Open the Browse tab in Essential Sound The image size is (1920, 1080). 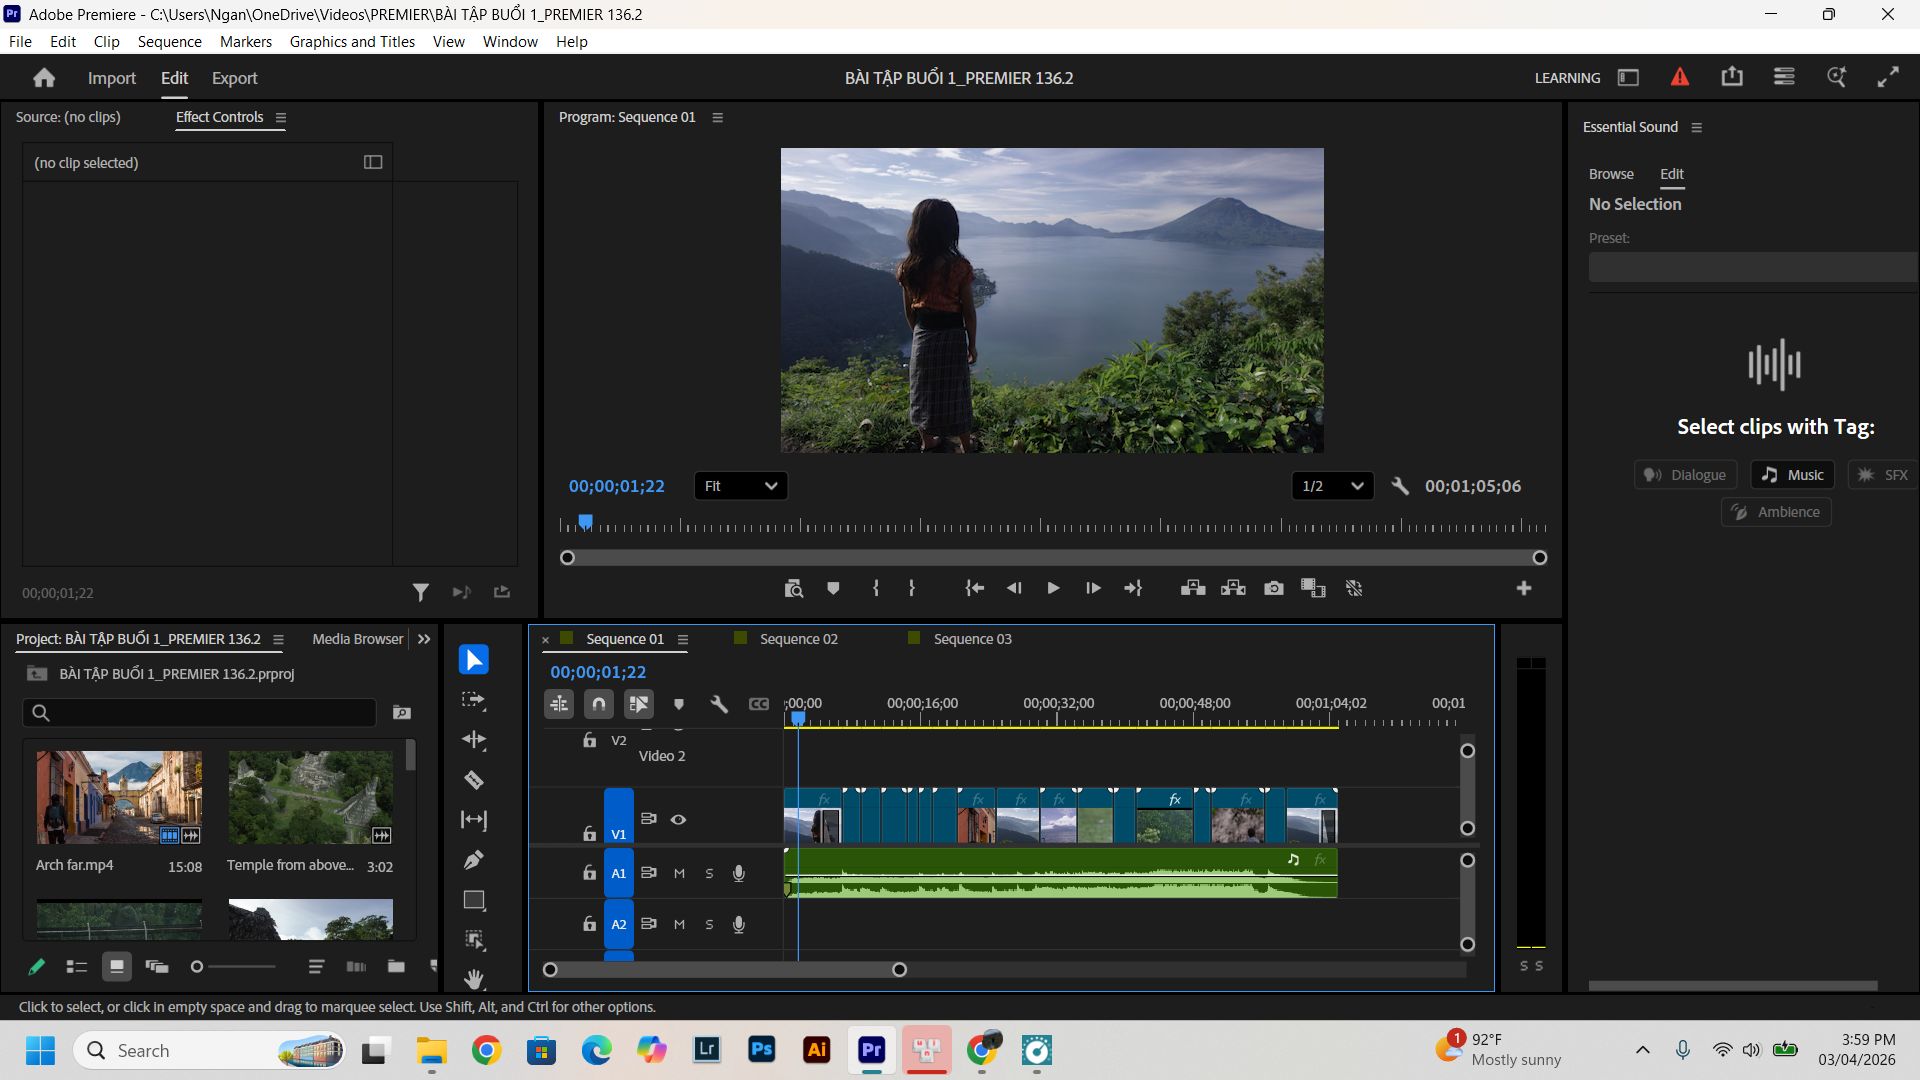pyautogui.click(x=1611, y=174)
